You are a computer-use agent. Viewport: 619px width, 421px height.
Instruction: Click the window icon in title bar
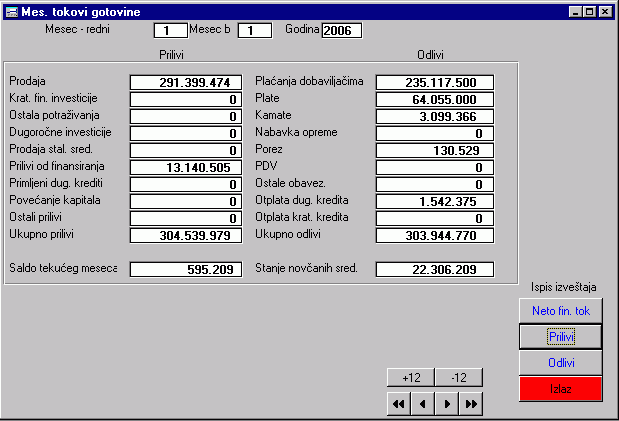[x=12, y=12]
